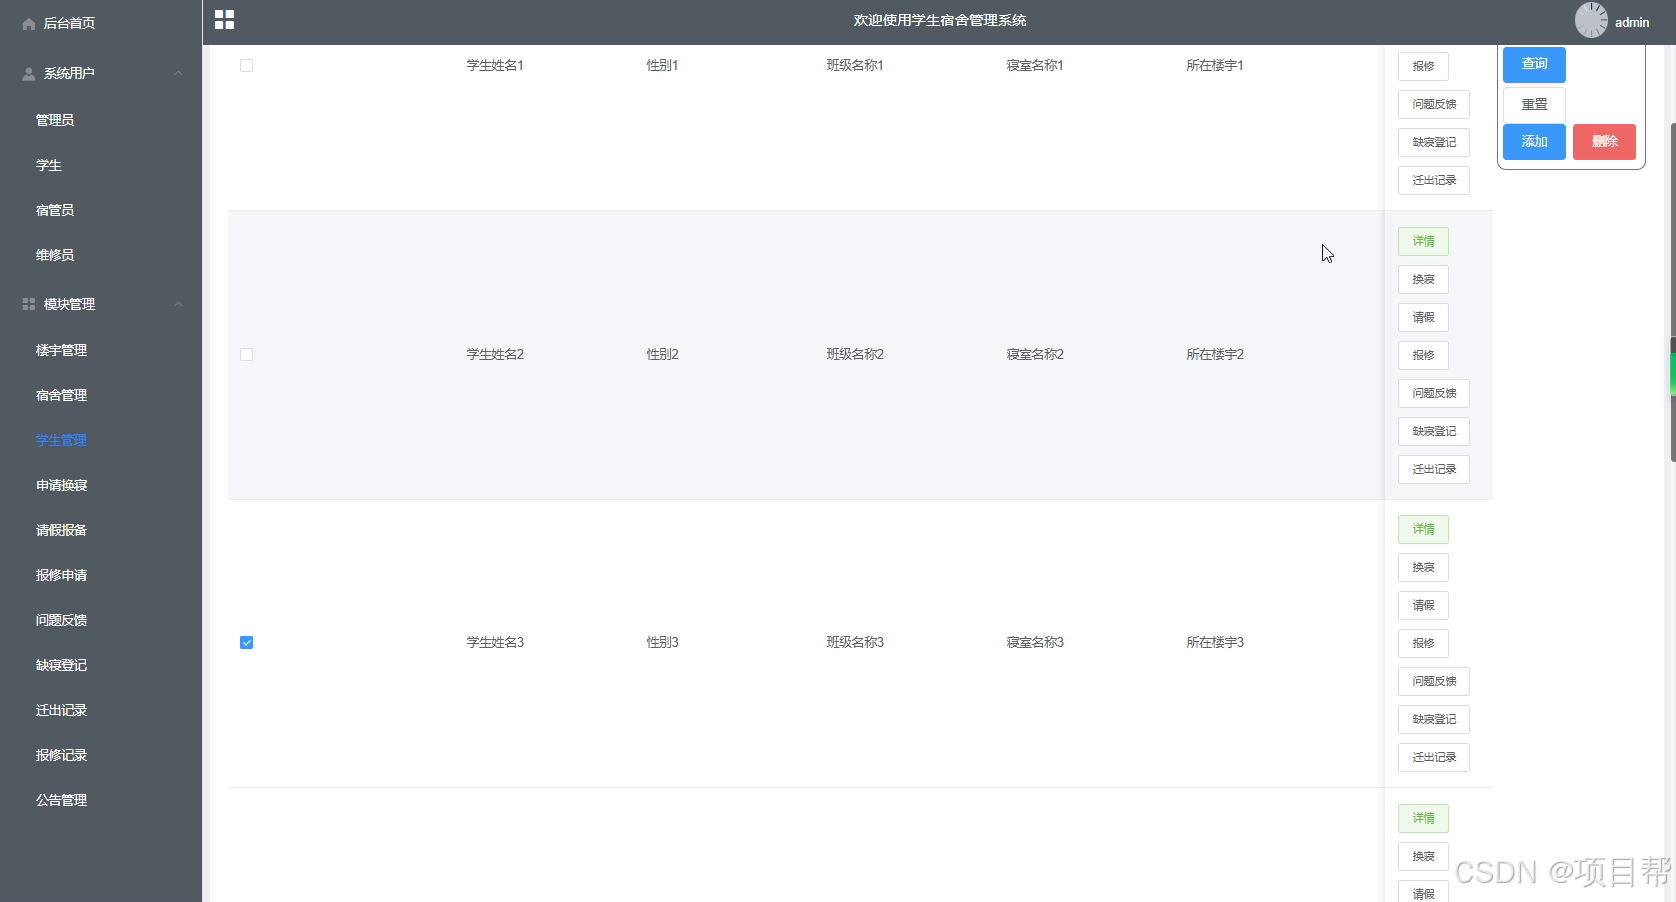Open 问题反馈 sidebar menu item
1676x902 pixels.
pyautogui.click(x=61, y=620)
